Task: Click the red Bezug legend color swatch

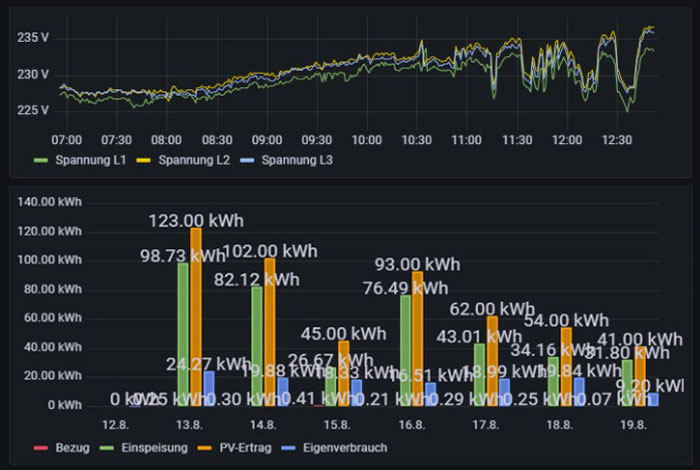Action: coord(41,448)
